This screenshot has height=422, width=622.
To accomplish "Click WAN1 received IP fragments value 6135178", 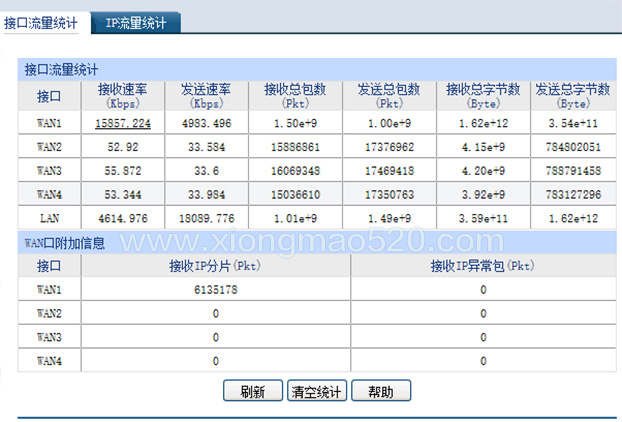I will pyautogui.click(x=216, y=290).
